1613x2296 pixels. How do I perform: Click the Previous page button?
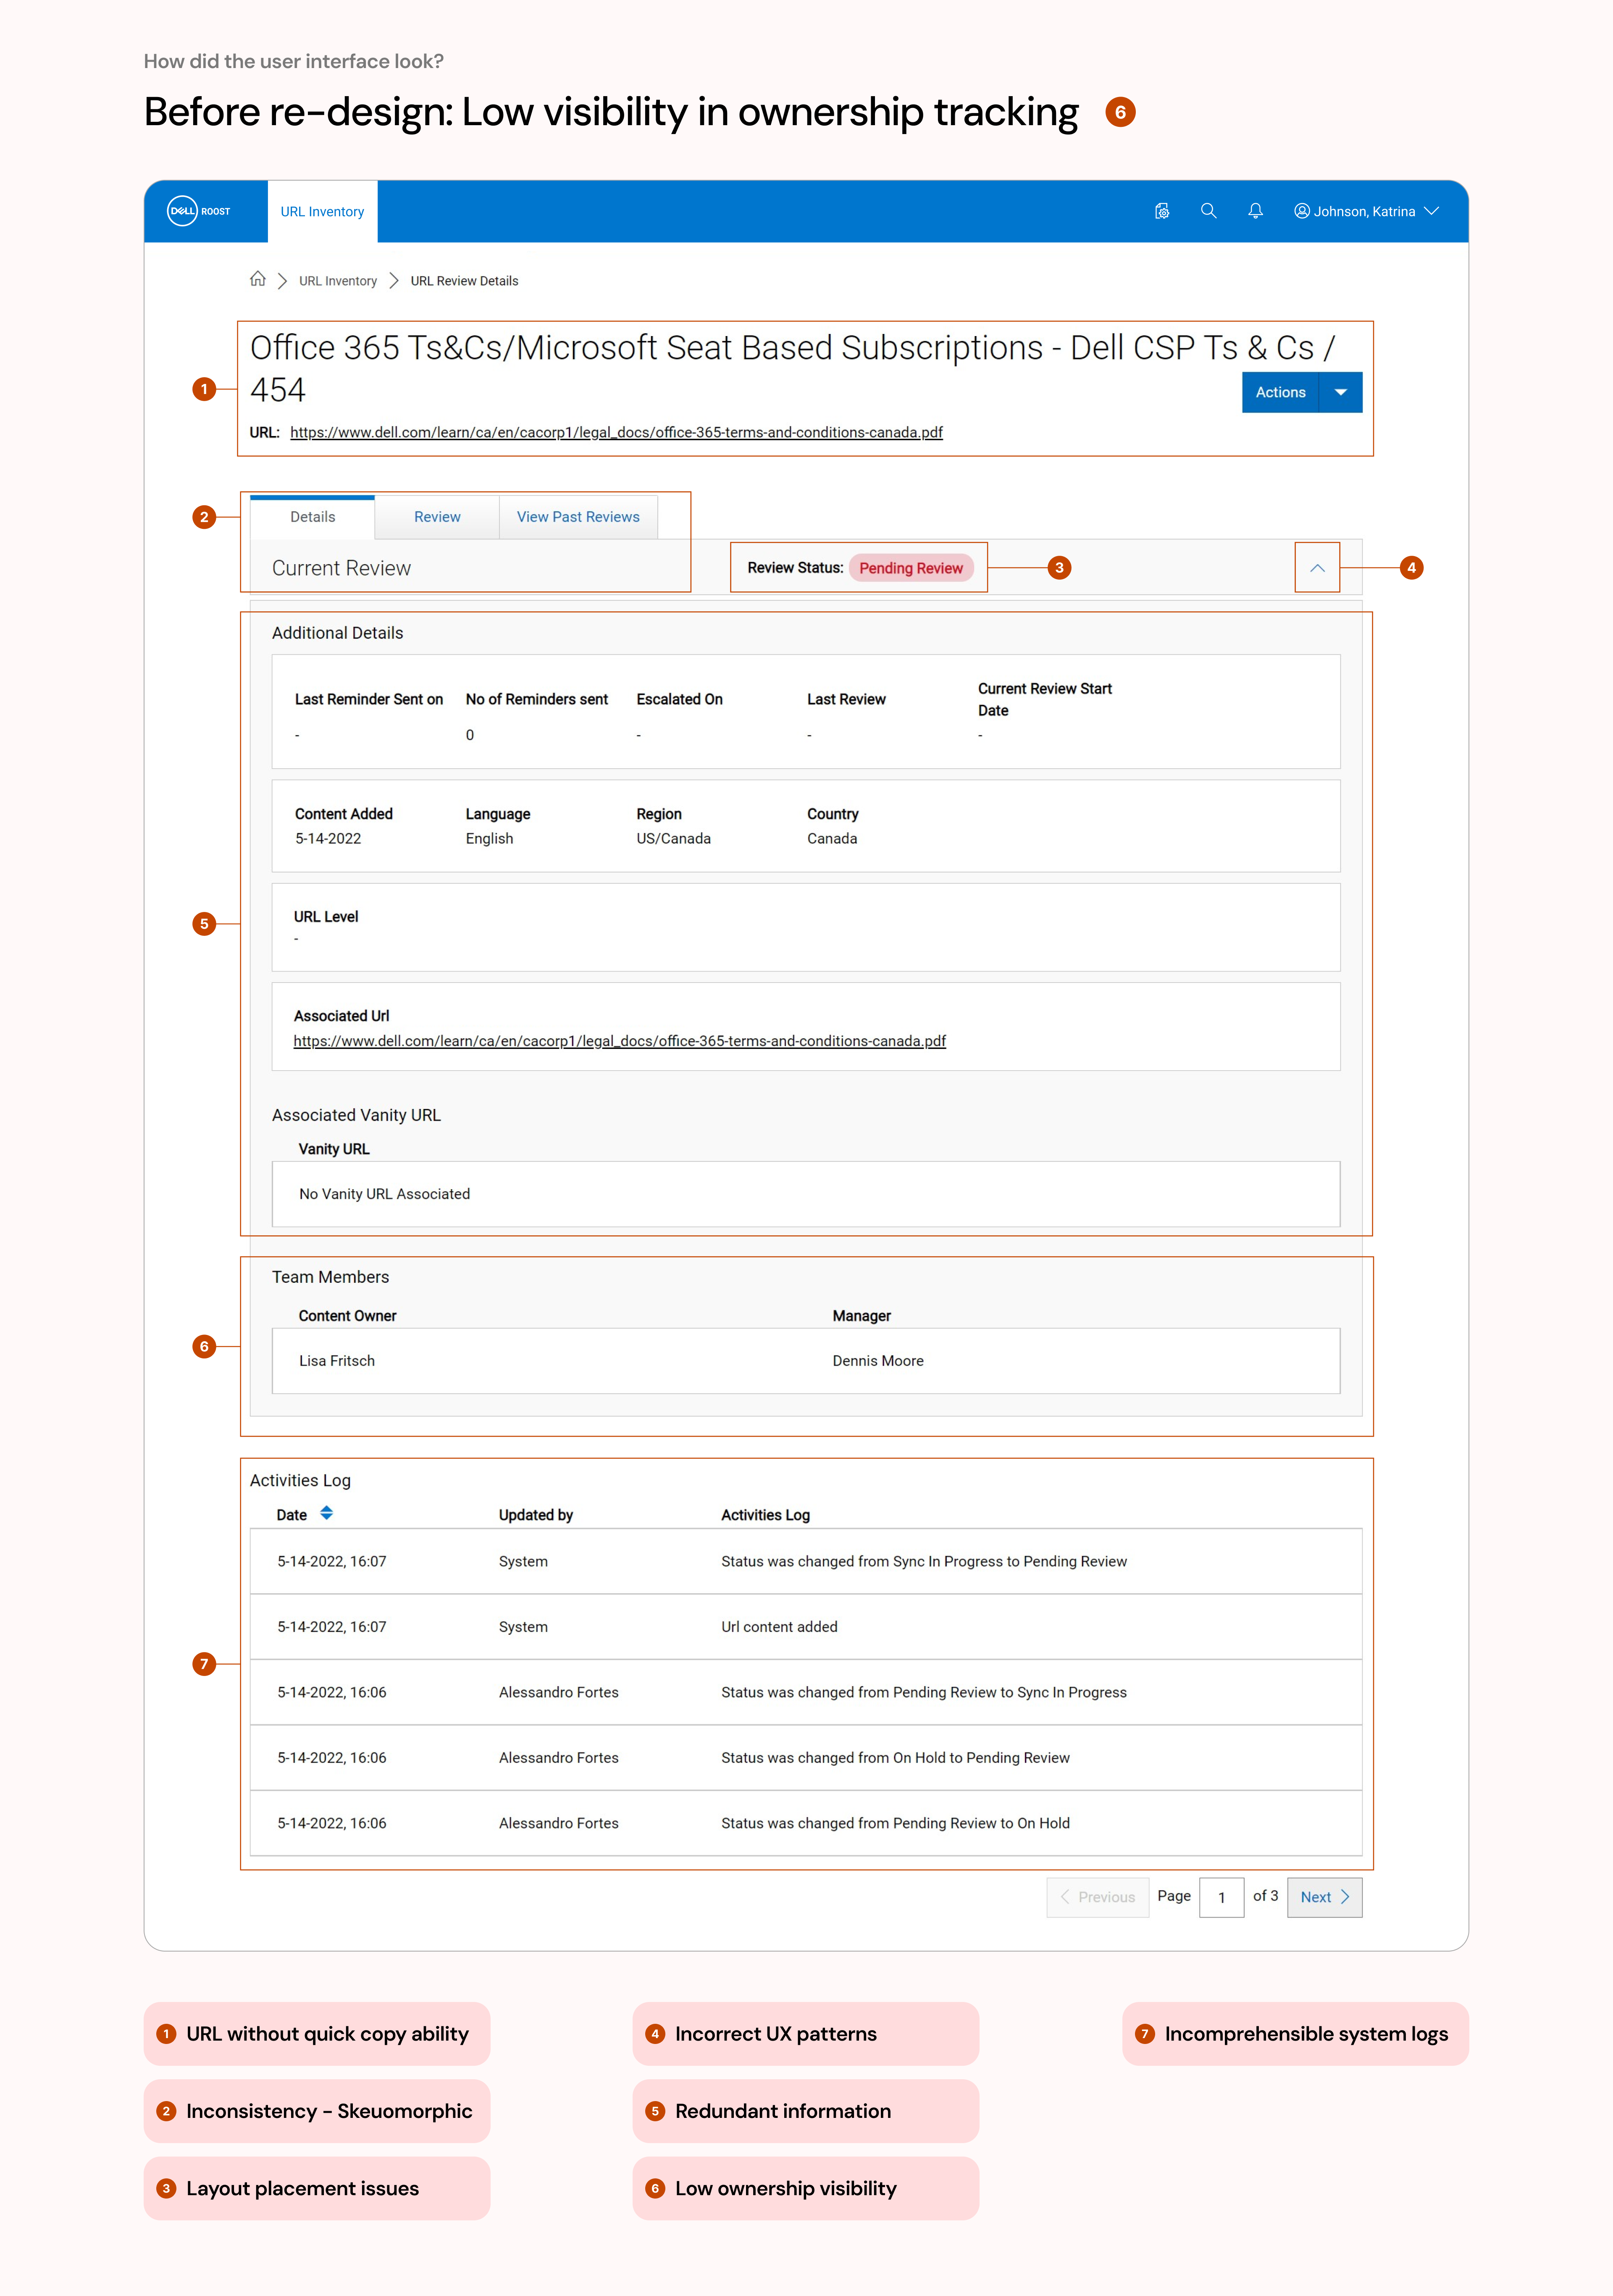pyautogui.click(x=1097, y=1897)
